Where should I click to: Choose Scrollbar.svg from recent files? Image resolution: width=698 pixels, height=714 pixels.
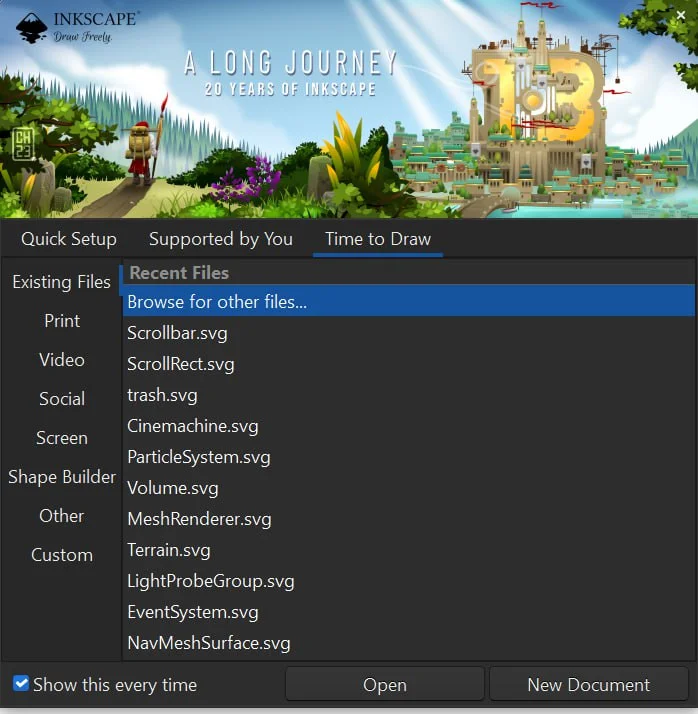[x=177, y=333]
